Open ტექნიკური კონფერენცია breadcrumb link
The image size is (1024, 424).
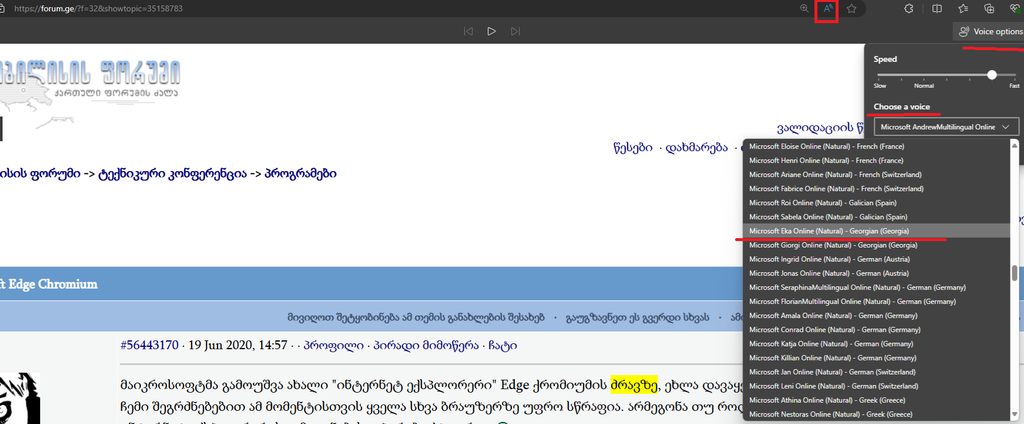[172, 174]
